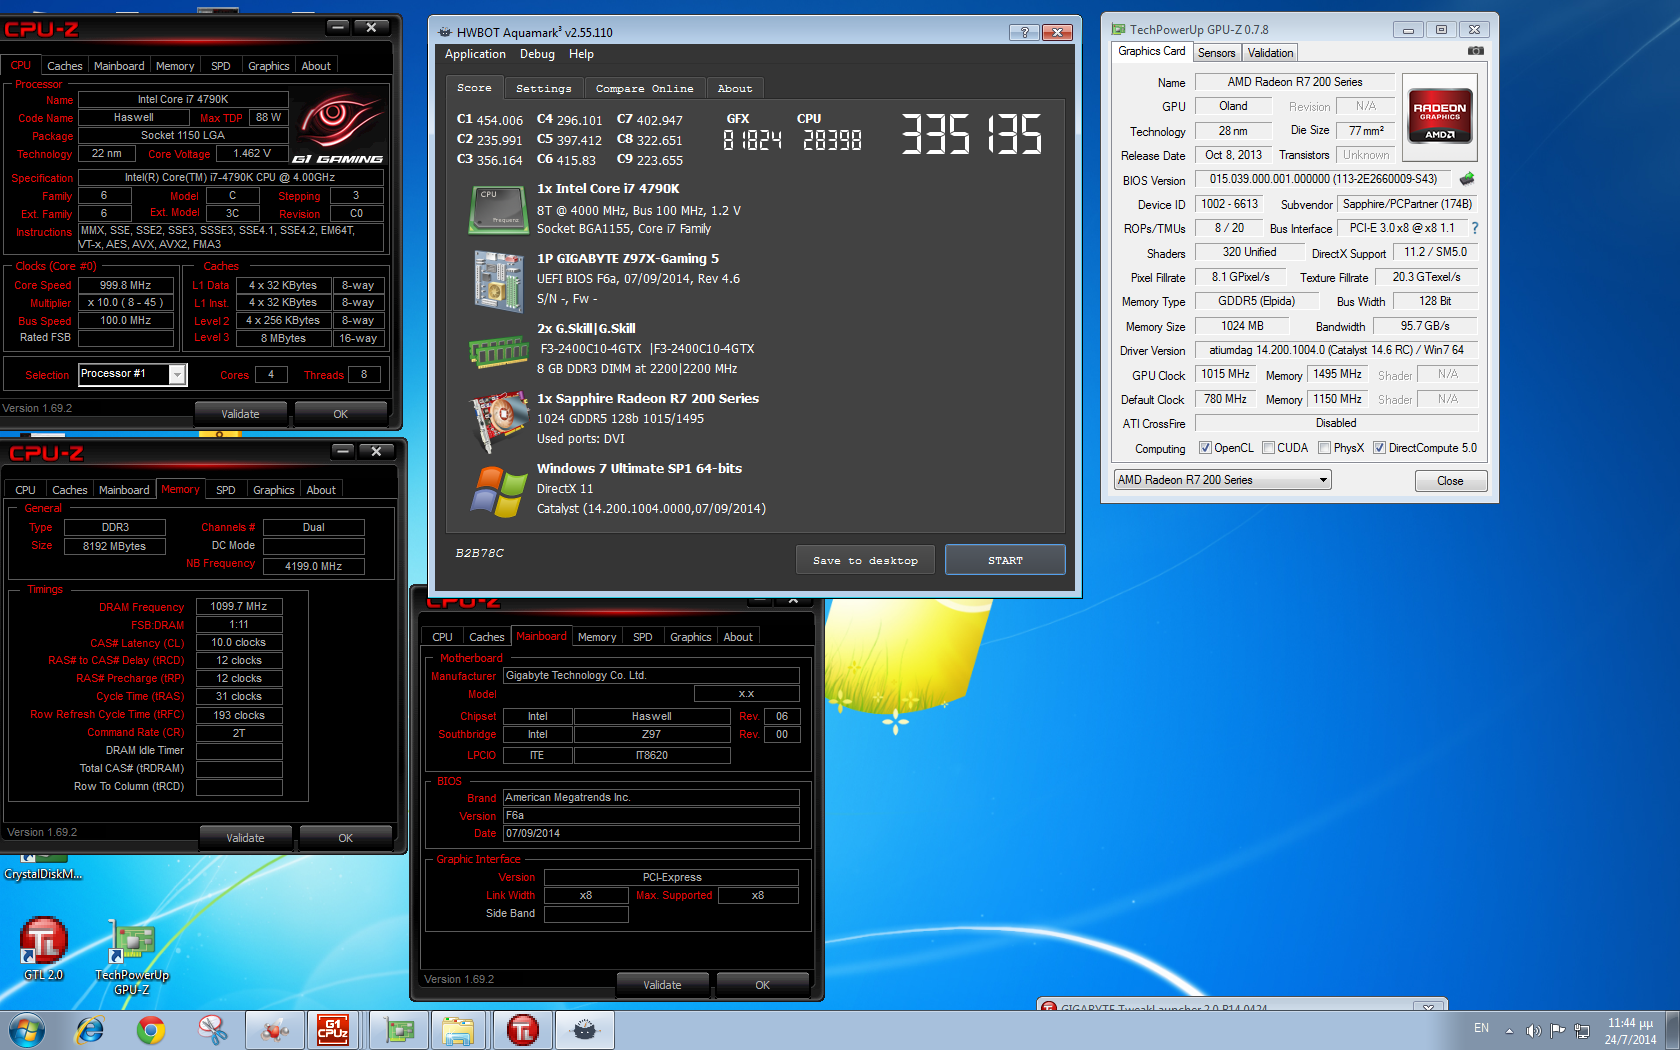Open the Debug menu in Aquamark

[537, 54]
